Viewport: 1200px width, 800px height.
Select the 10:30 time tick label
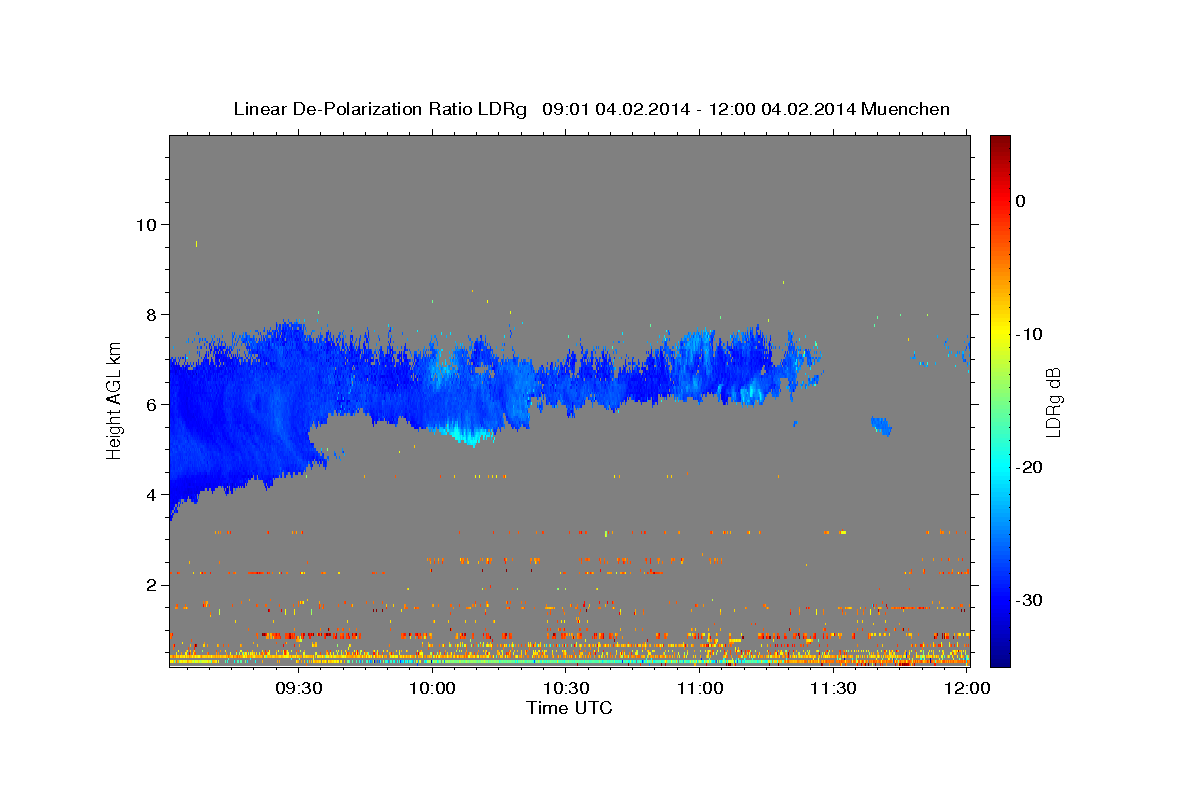(x=566, y=688)
